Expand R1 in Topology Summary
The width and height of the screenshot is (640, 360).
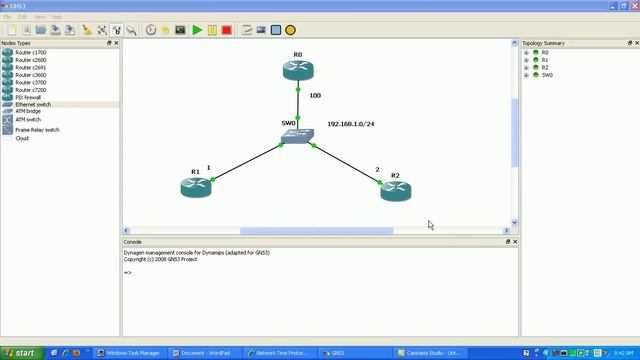pos(526,60)
